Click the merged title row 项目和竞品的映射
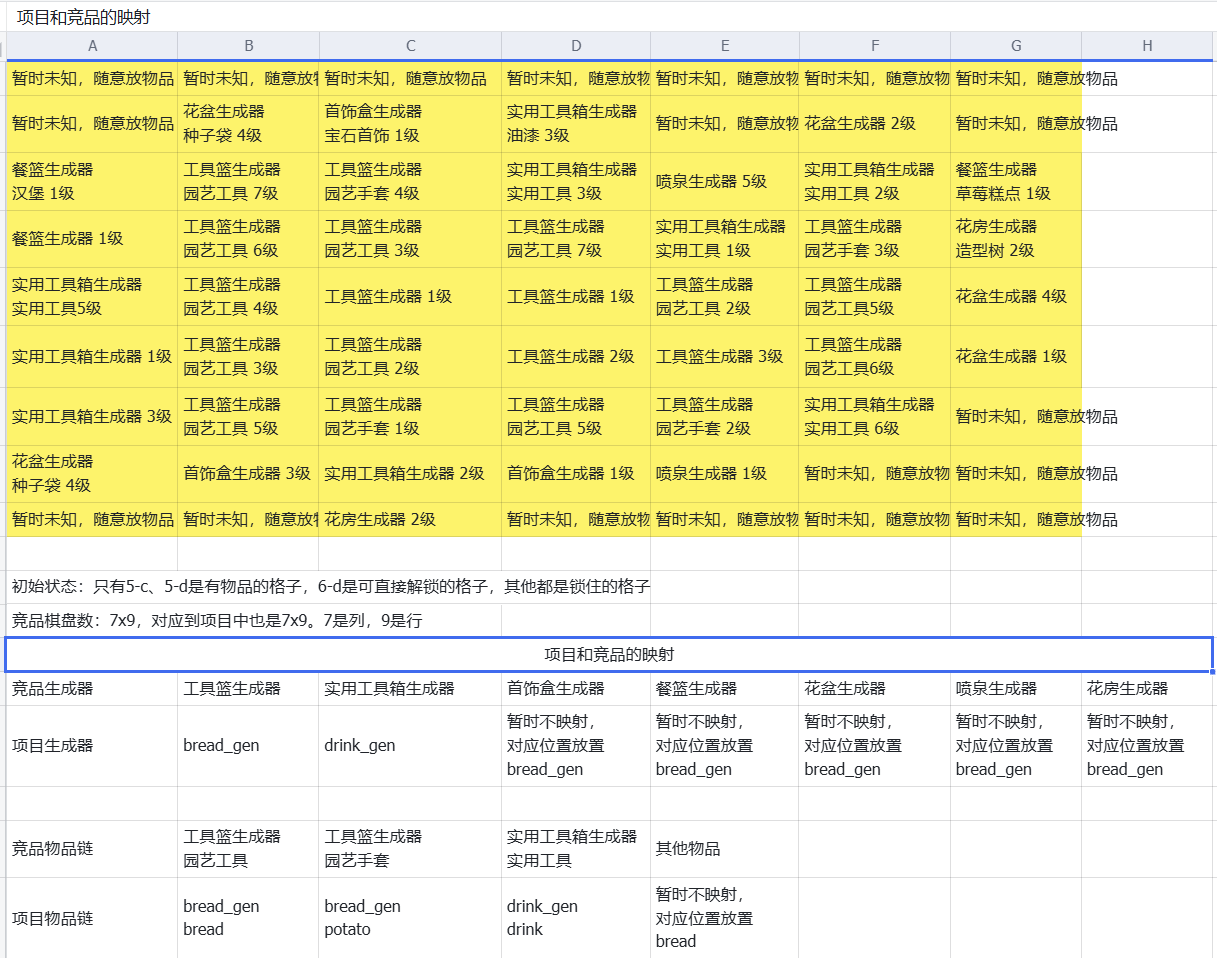 609,655
